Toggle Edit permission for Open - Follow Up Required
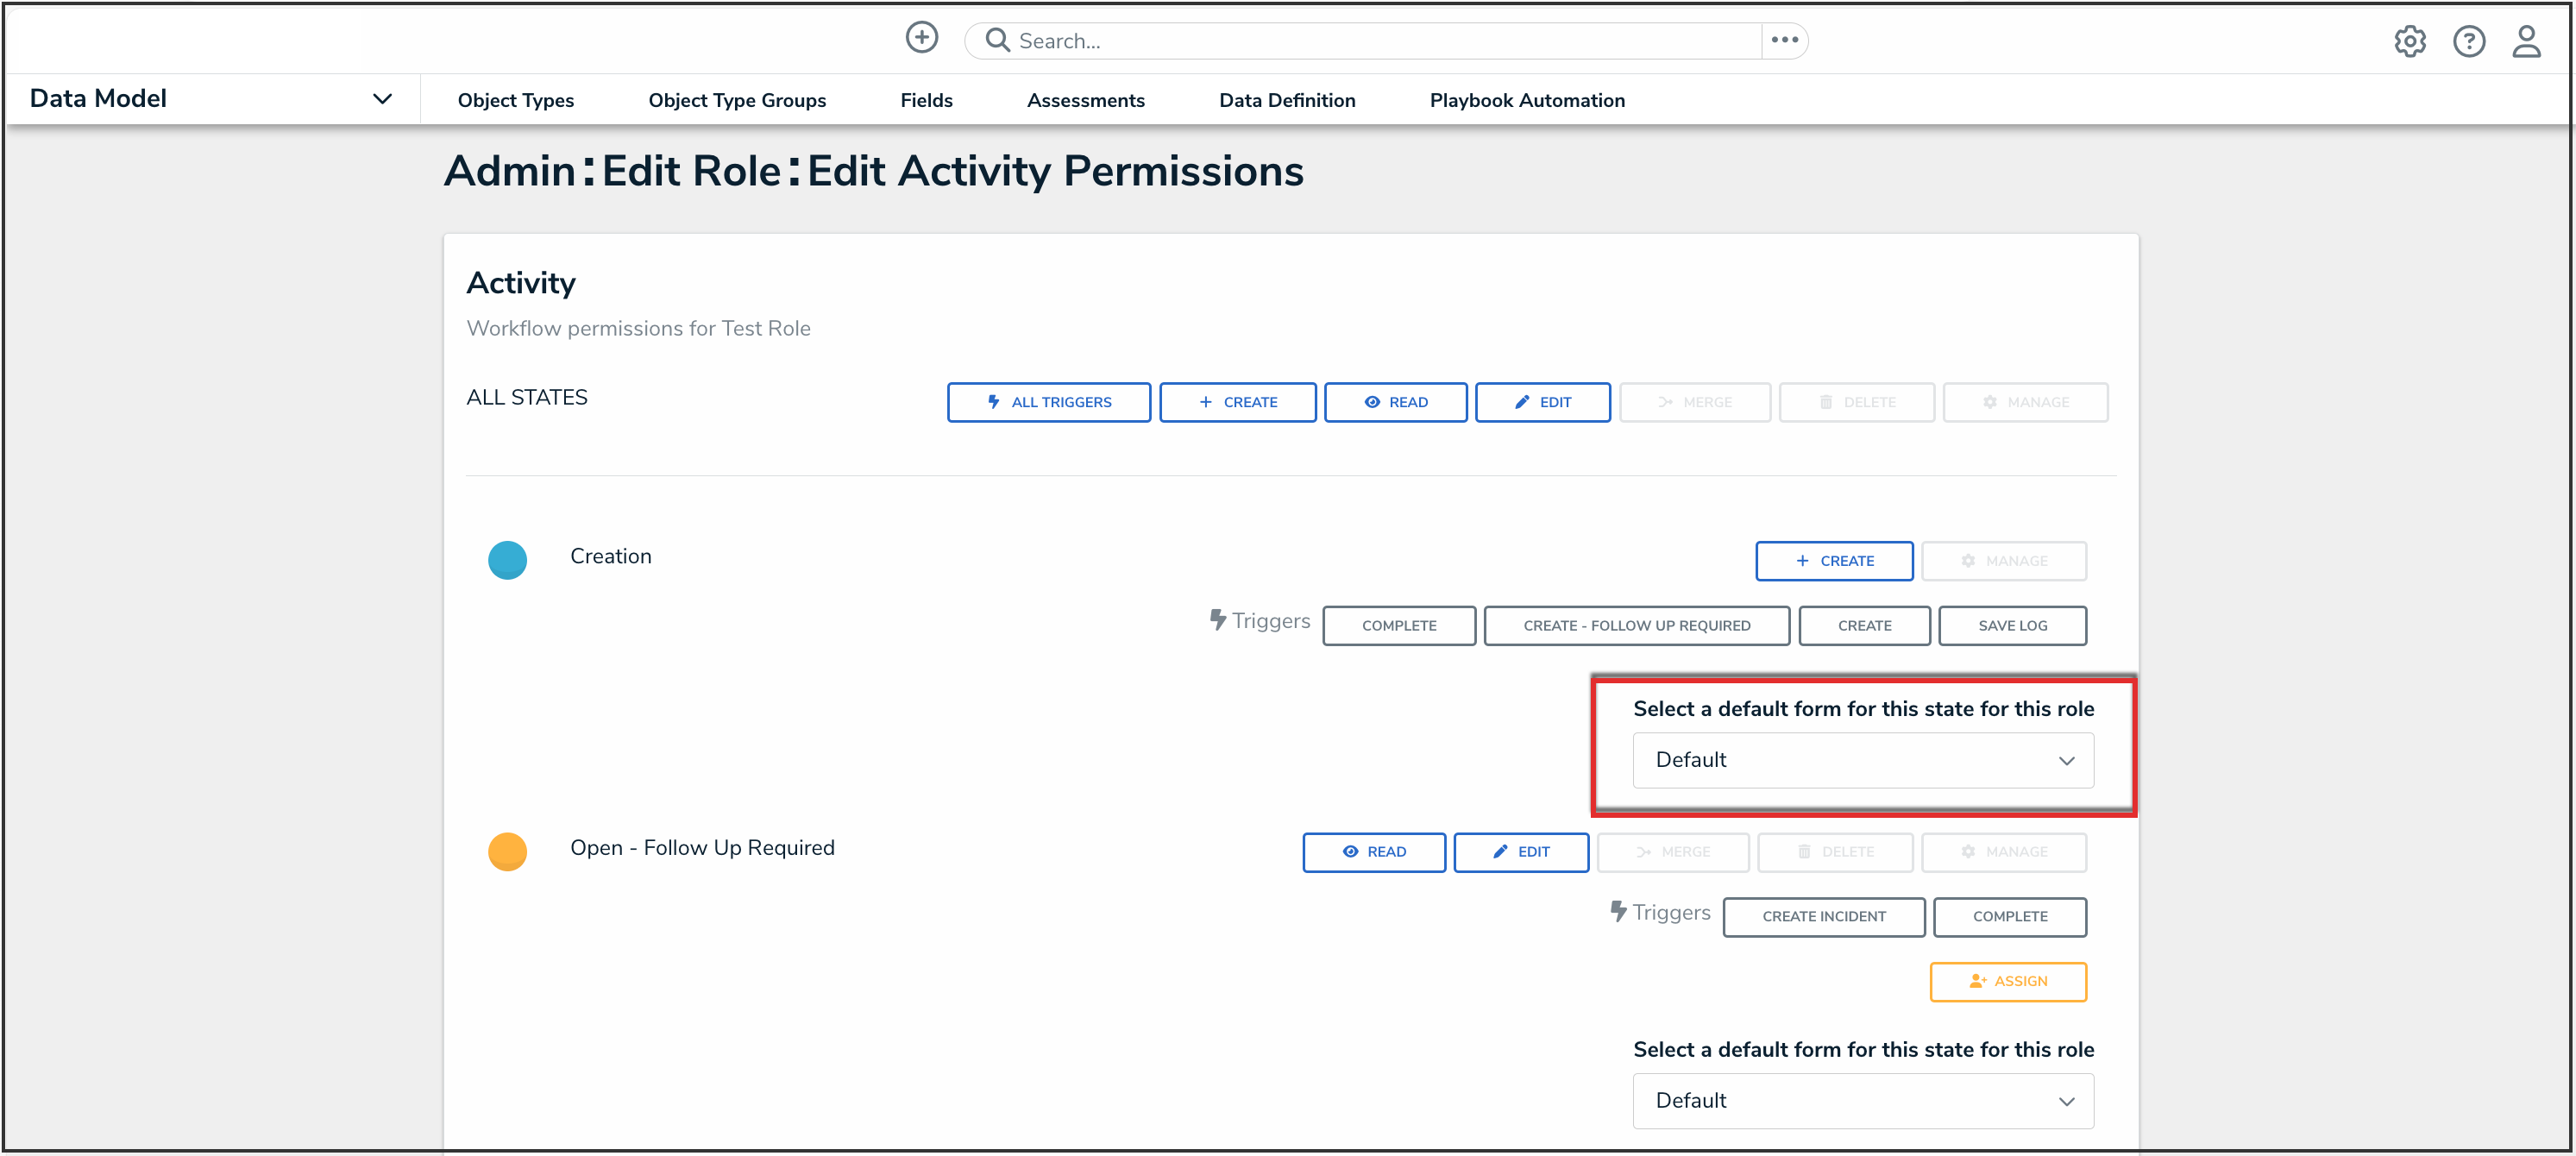Viewport: 2576px width, 1156px height. tap(1520, 852)
